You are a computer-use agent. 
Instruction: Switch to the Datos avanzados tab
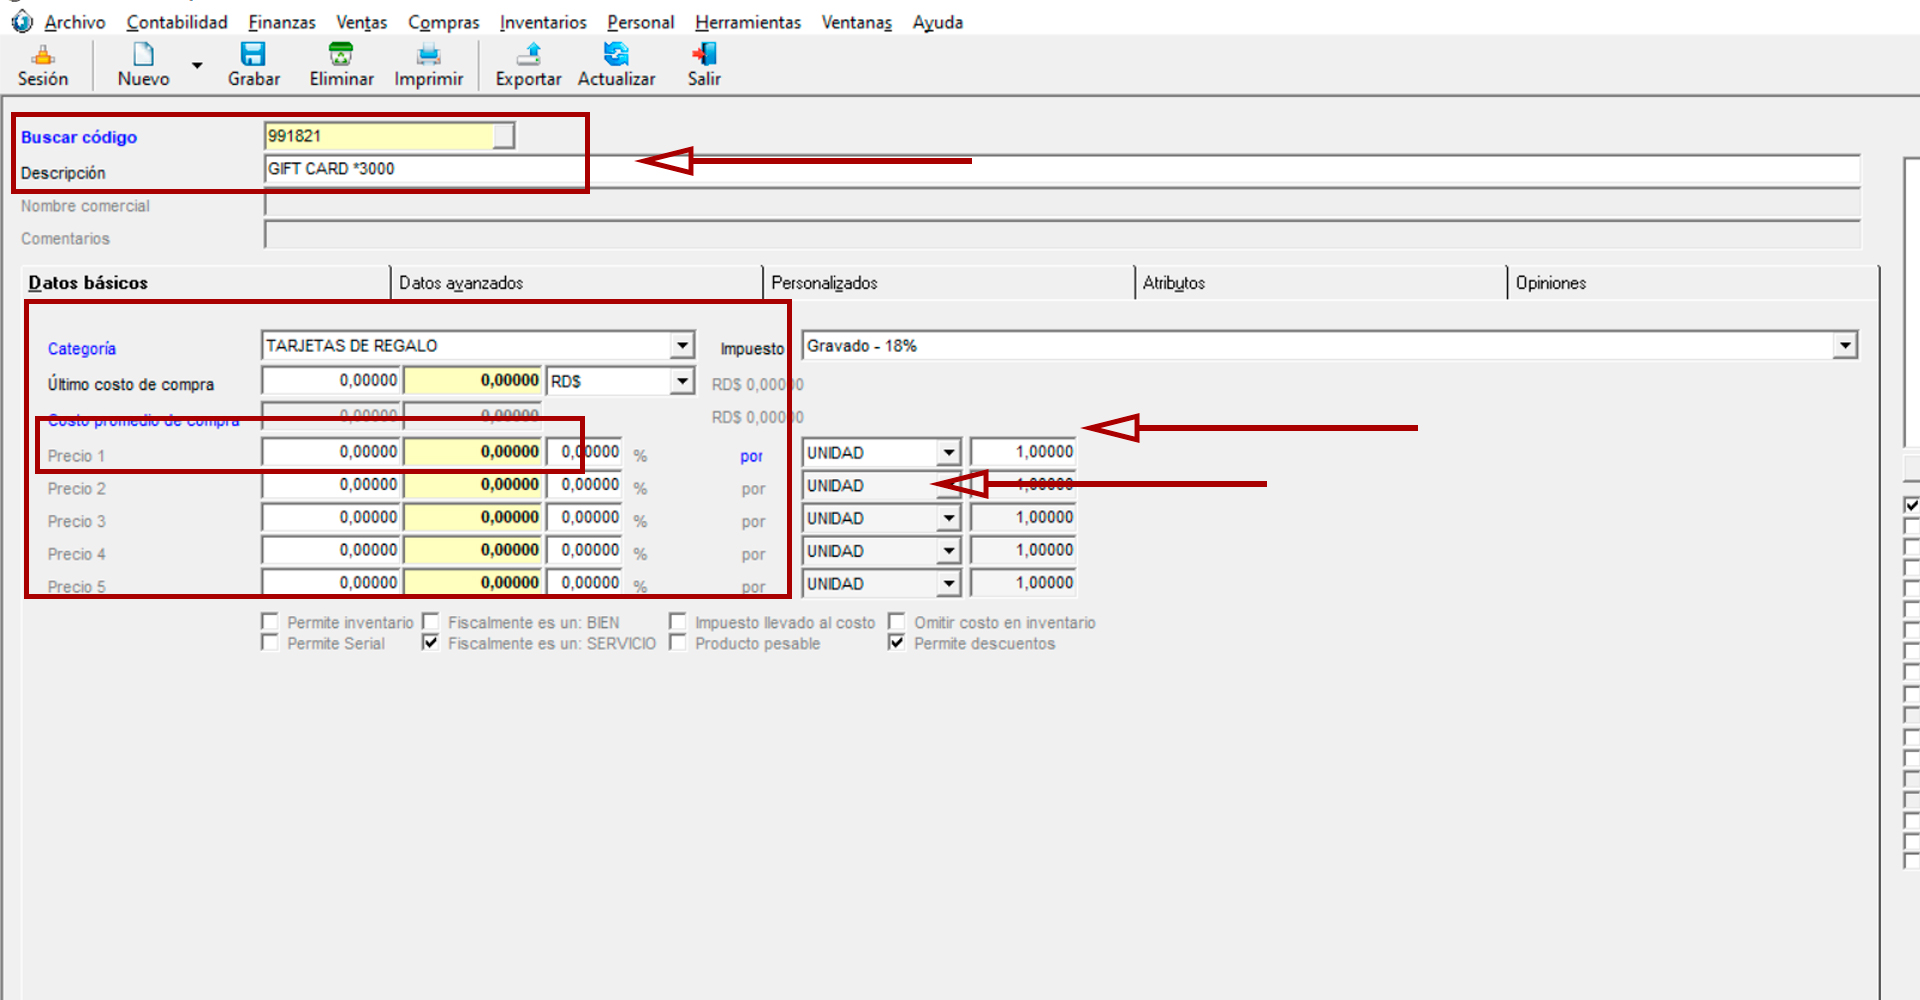click(x=461, y=283)
